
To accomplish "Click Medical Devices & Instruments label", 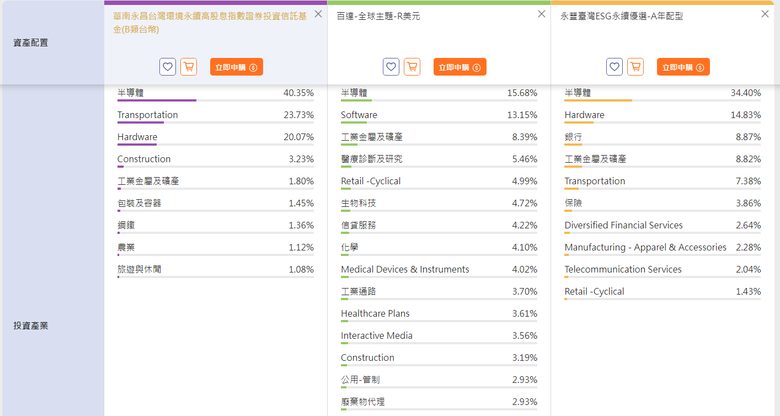I will (405, 269).
